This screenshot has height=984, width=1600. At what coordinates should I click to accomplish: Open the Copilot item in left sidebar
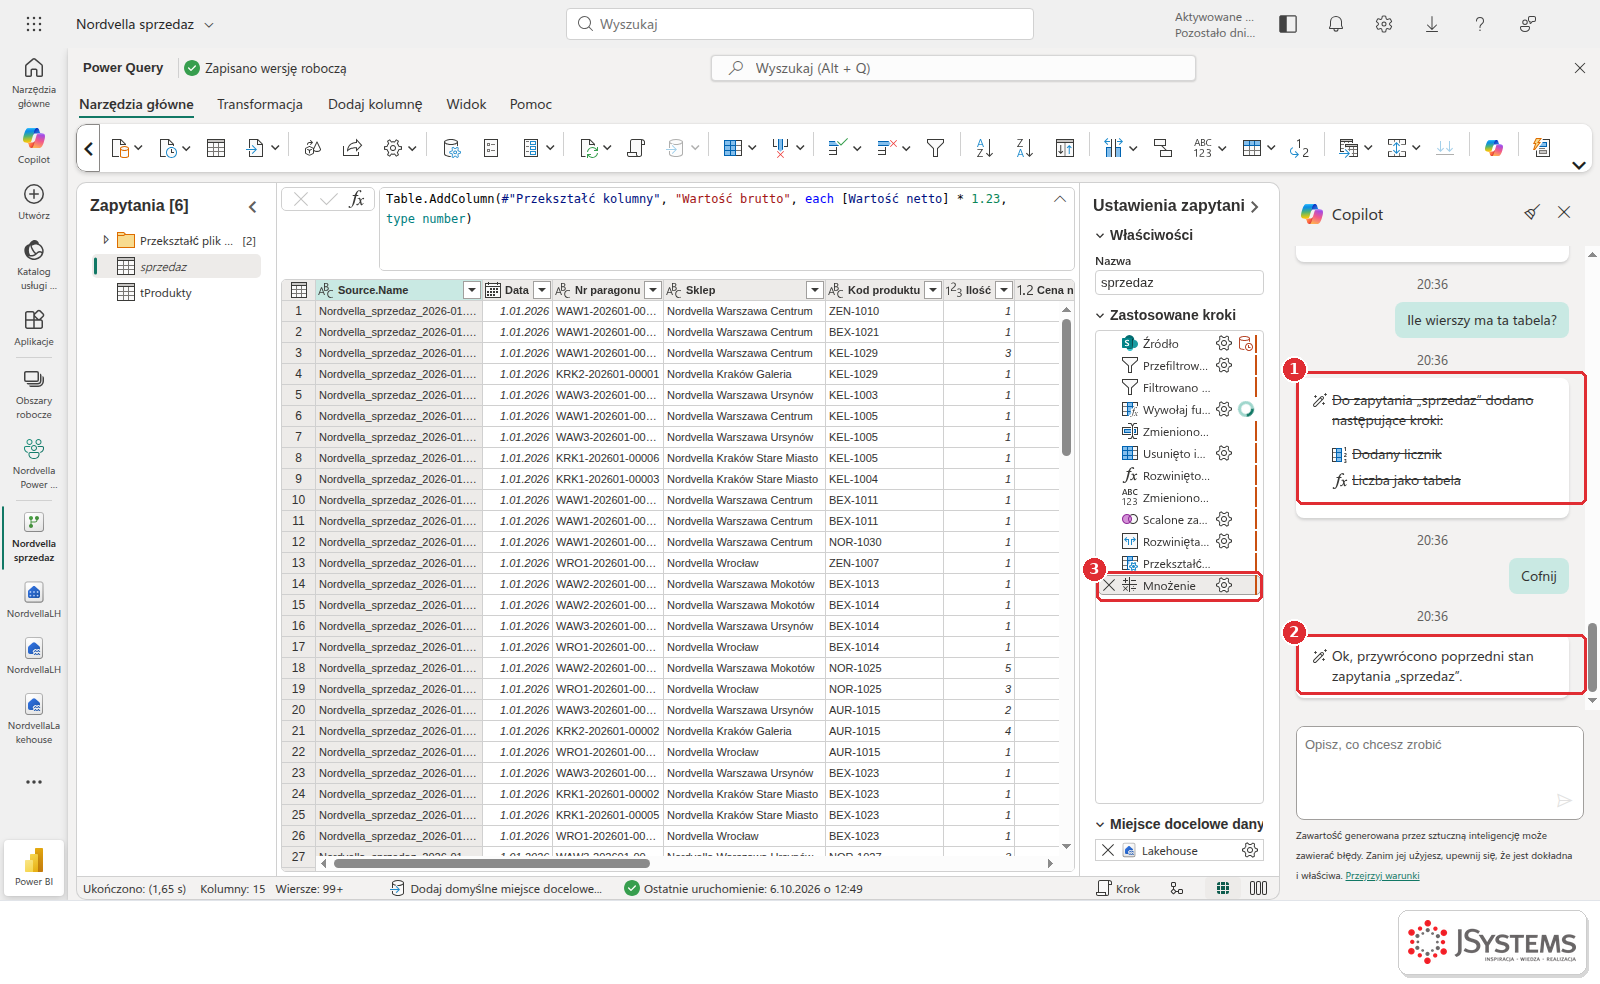pos(34,145)
